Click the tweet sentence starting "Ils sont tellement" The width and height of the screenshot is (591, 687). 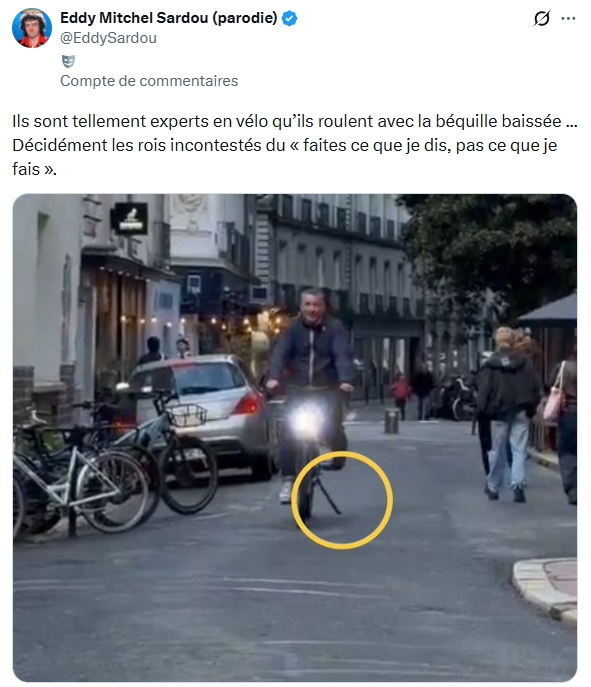pos(294,121)
